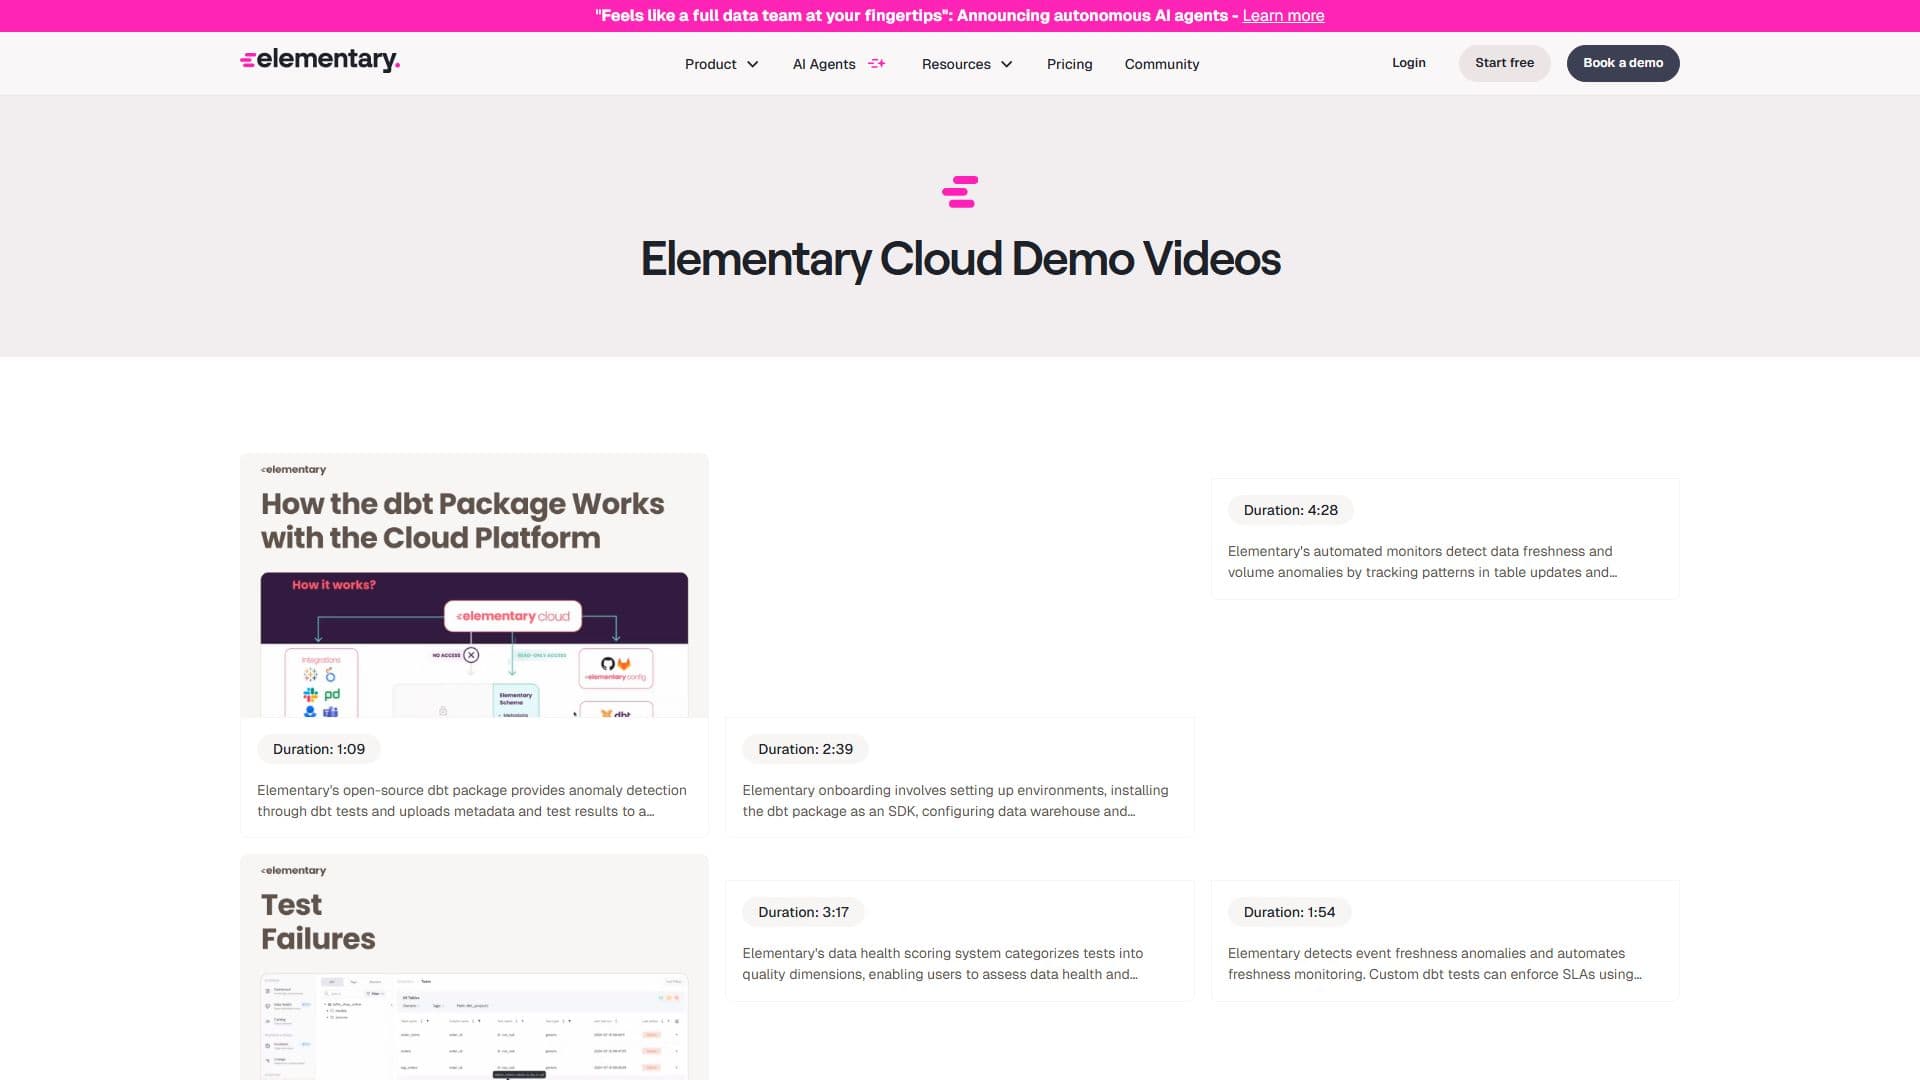
Task: Open the event freshness anomalies description
Action: pyautogui.click(x=1434, y=964)
